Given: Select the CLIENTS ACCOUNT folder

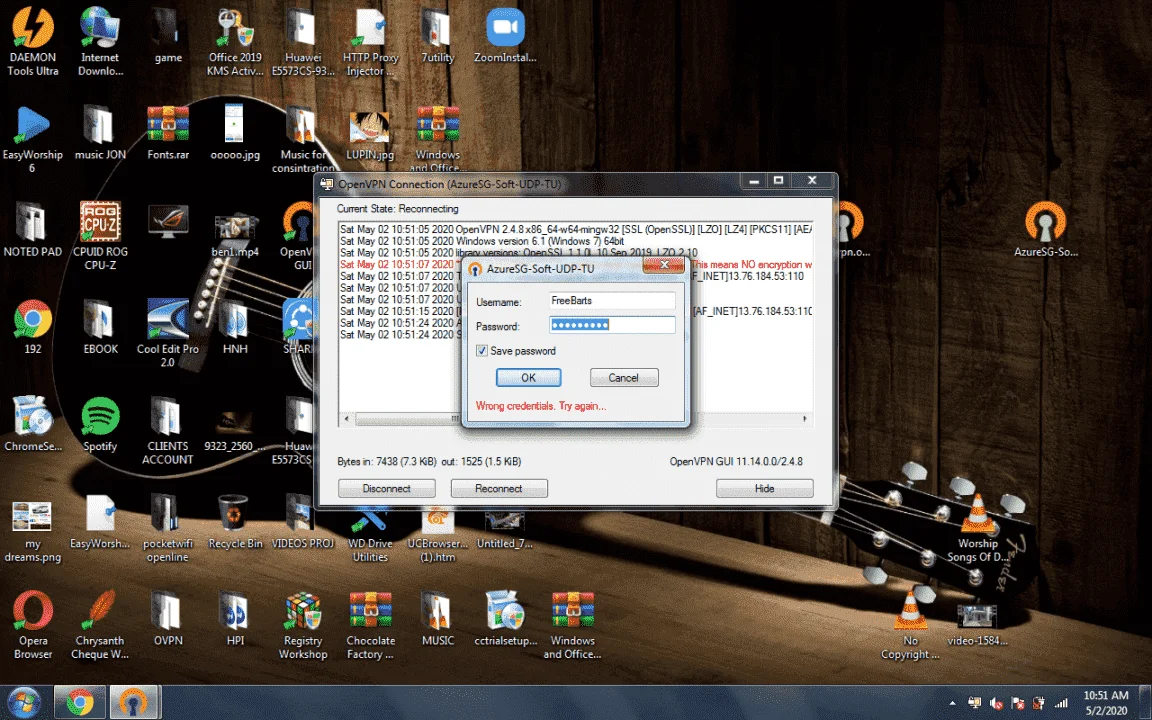Looking at the screenshot, I should pyautogui.click(x=168, y=431).
